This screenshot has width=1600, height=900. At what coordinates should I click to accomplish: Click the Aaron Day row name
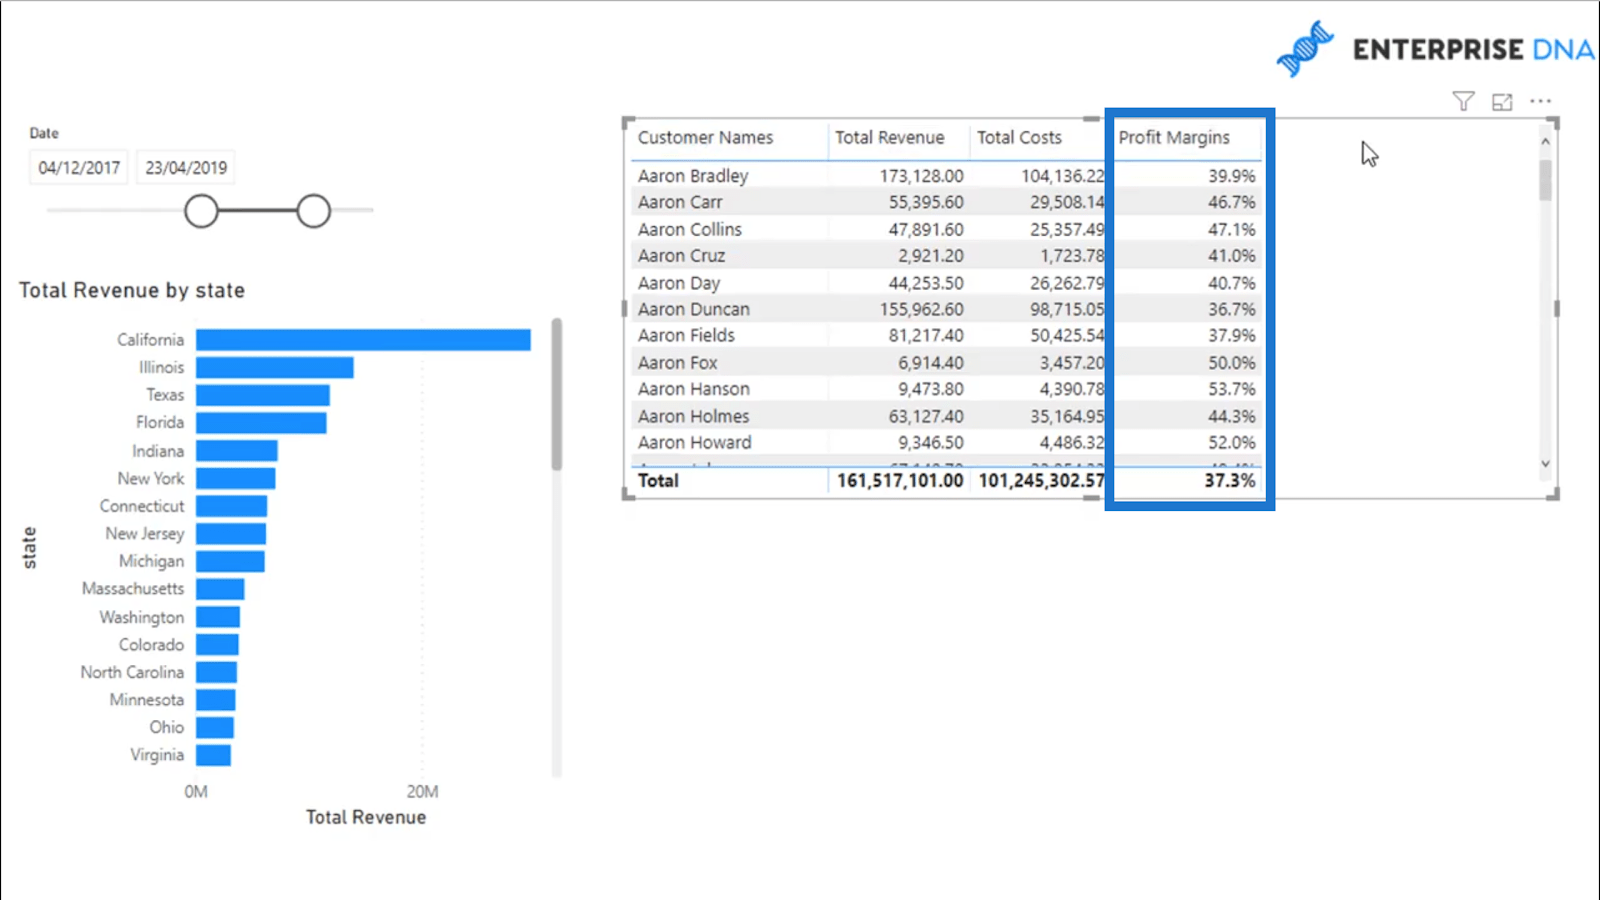679,283
